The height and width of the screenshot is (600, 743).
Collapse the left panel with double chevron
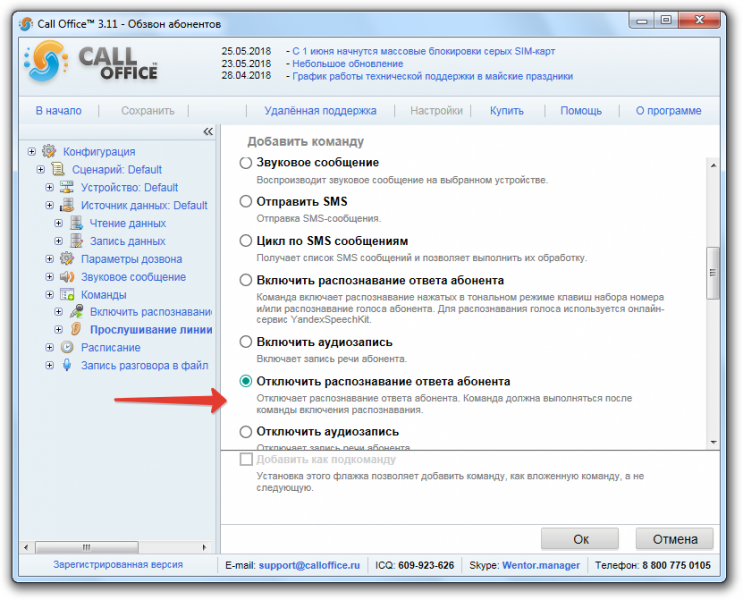(208, 131)
